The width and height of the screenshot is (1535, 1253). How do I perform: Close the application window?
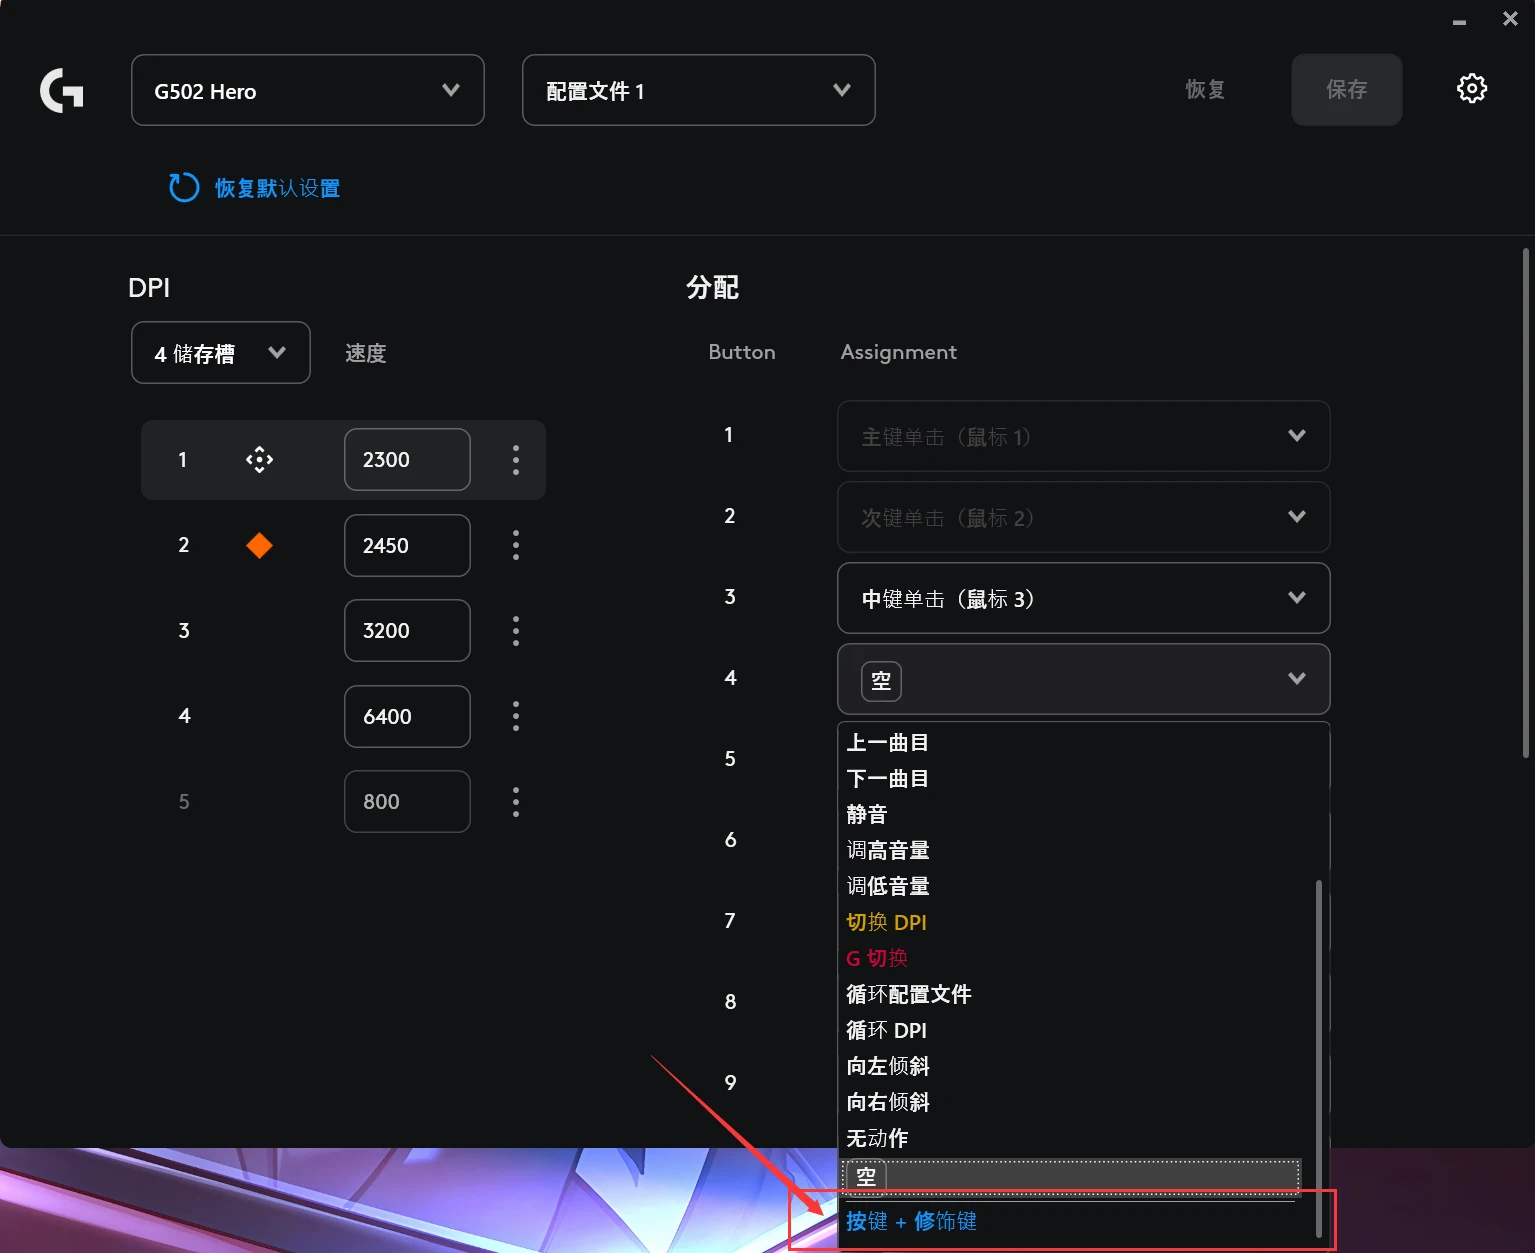(x=1510, y=19)
